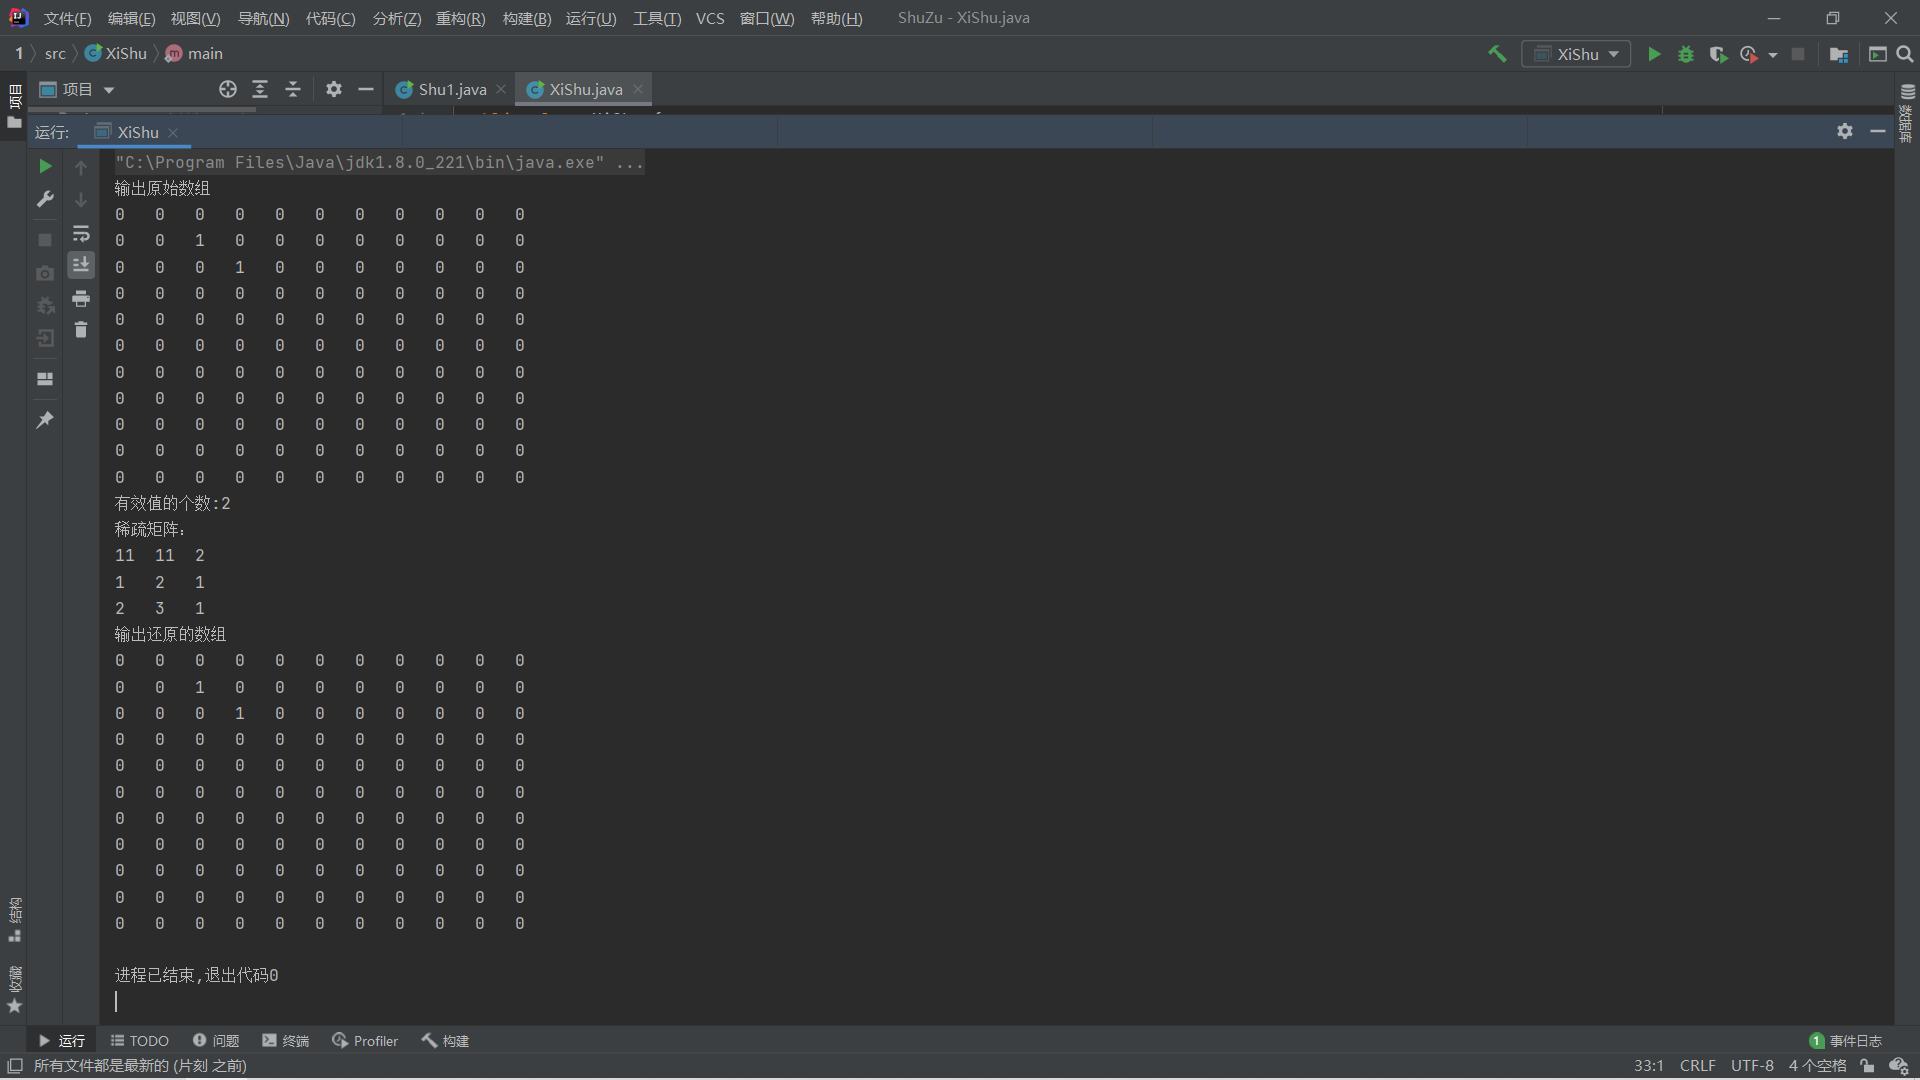This screenshot has width=1920, height=1080.
Task: Open the 重构(R) menu
Action: click(x=460, y=18)
